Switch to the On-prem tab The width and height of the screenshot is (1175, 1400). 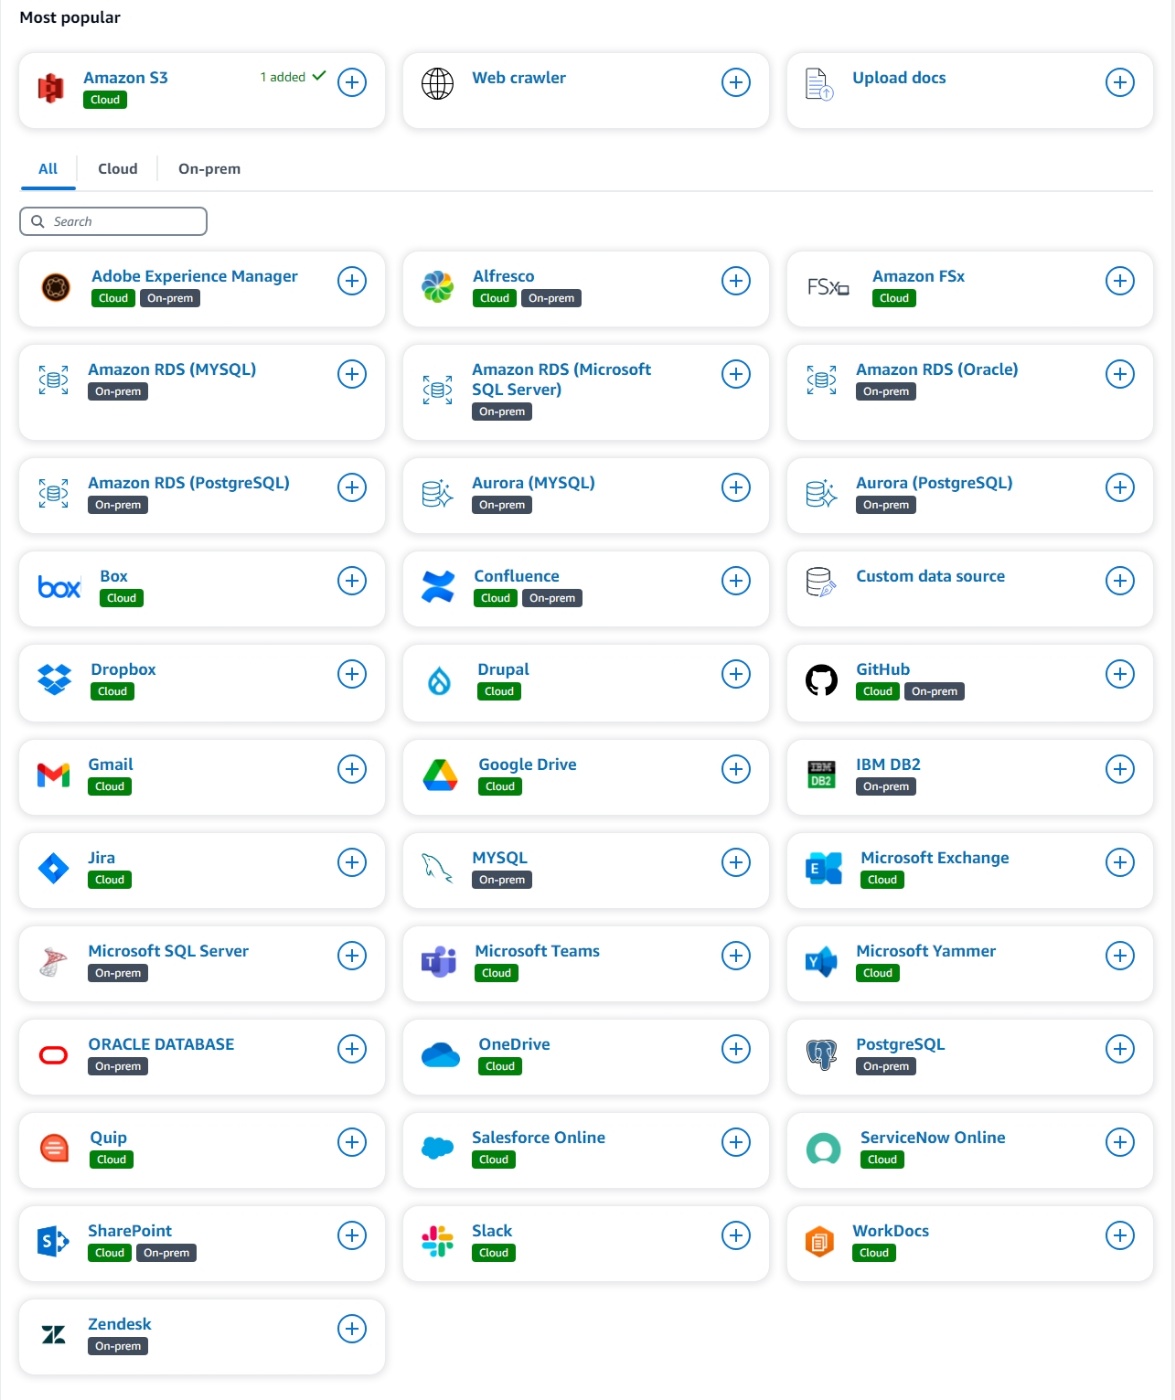click(x=209, y=169)
